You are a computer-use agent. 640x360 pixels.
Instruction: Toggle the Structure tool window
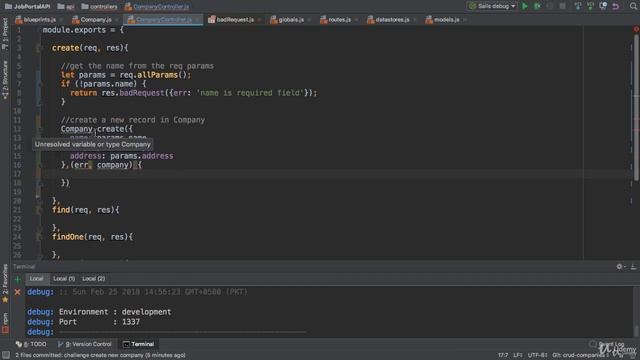point(5,80)
